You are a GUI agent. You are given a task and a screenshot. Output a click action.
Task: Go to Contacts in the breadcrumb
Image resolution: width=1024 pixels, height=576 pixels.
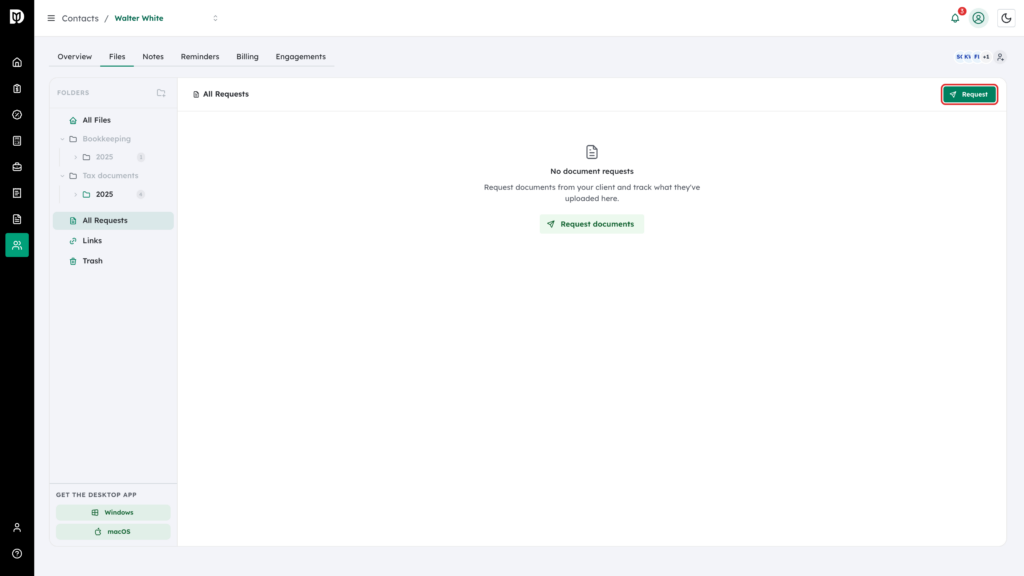[80, 18]
